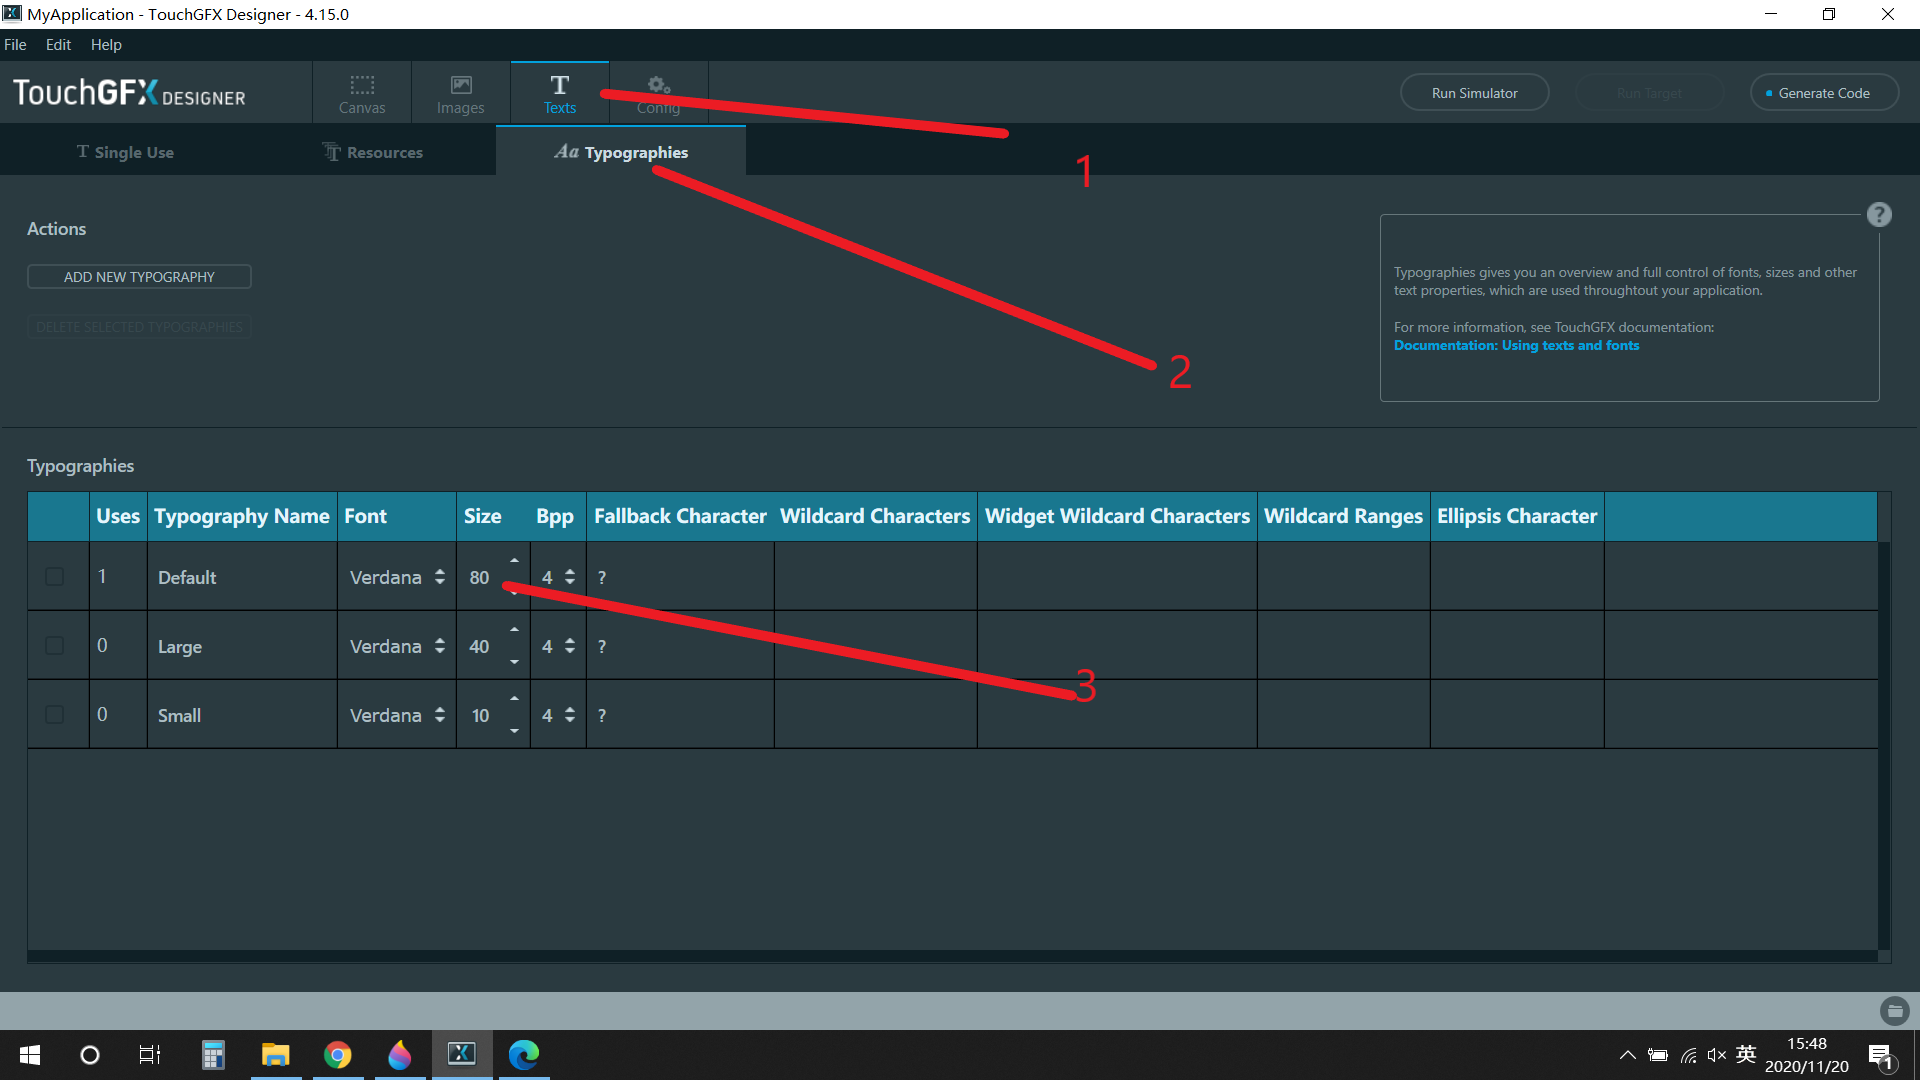The width and height of the screenshot is (1920, 1080).
Task: Click the Add New Typography button
Action: coord(139,277)
